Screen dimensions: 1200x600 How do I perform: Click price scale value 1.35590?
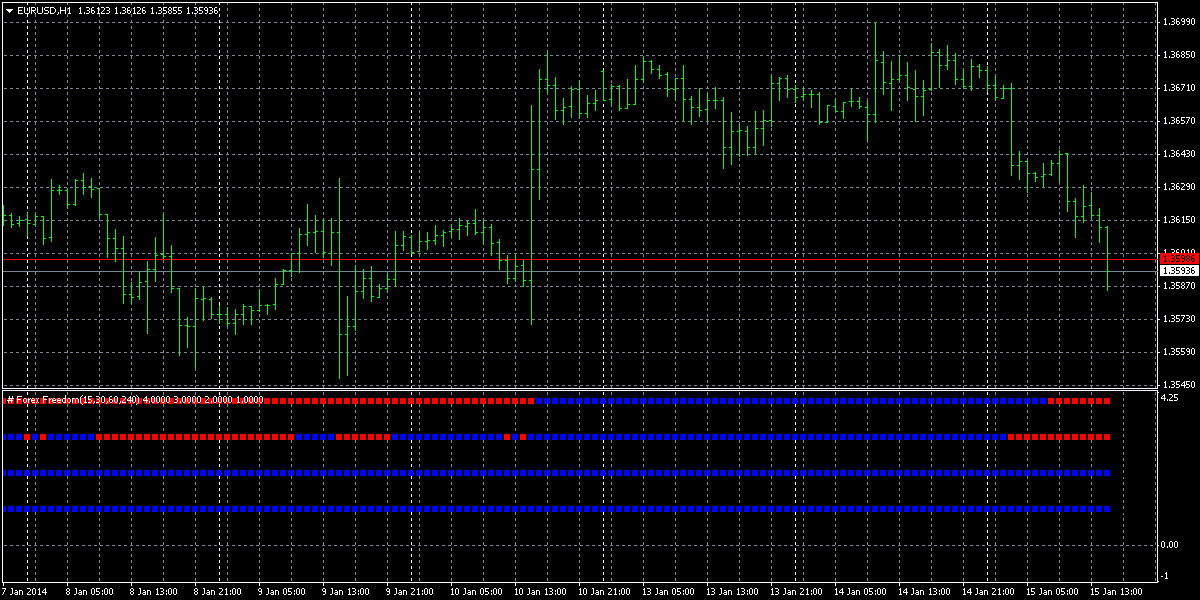(1179, 352)
